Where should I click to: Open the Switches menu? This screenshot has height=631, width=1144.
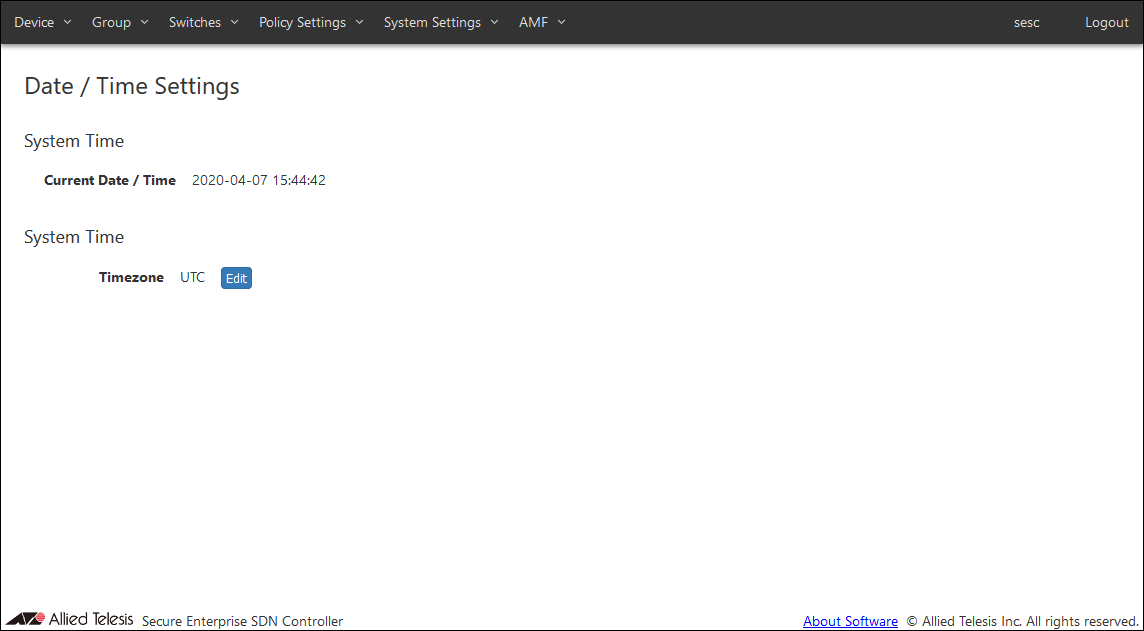click(203, 22)
